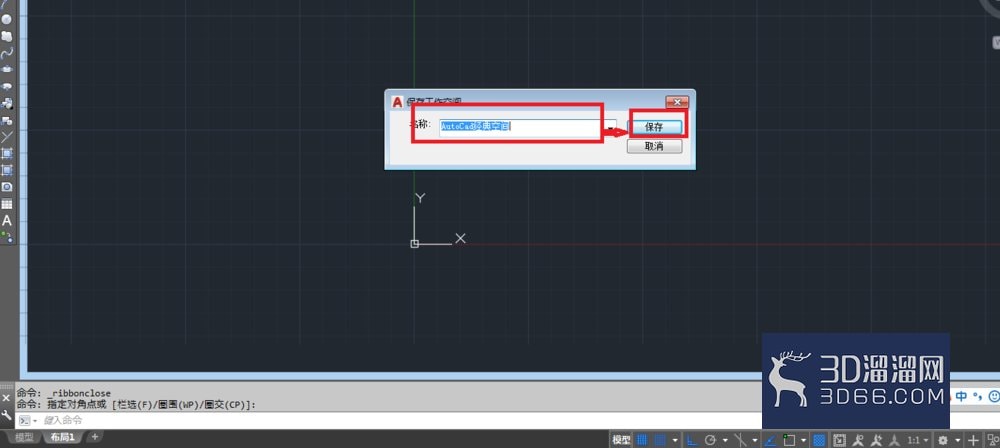Open snap mode settings dropdown arrow
The width and height of the screenshot is (1000, 448).
675,440
